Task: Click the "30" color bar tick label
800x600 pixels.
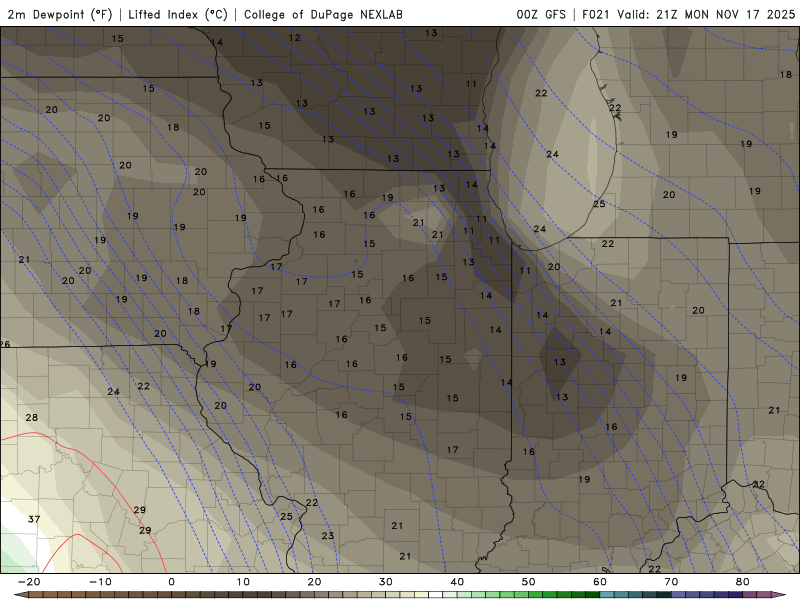Action: (x=386, y=582)
